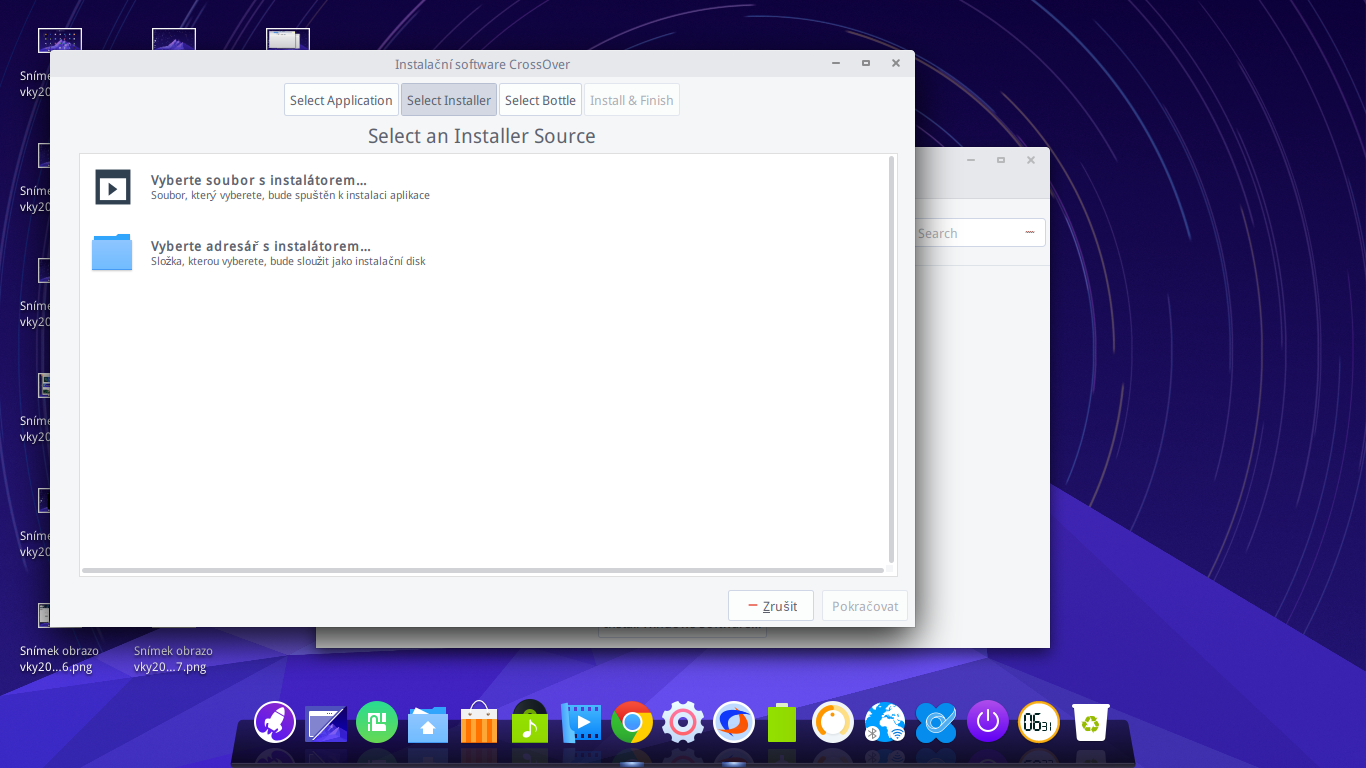Click the CrossOver icon in dock

coord(734,722)
